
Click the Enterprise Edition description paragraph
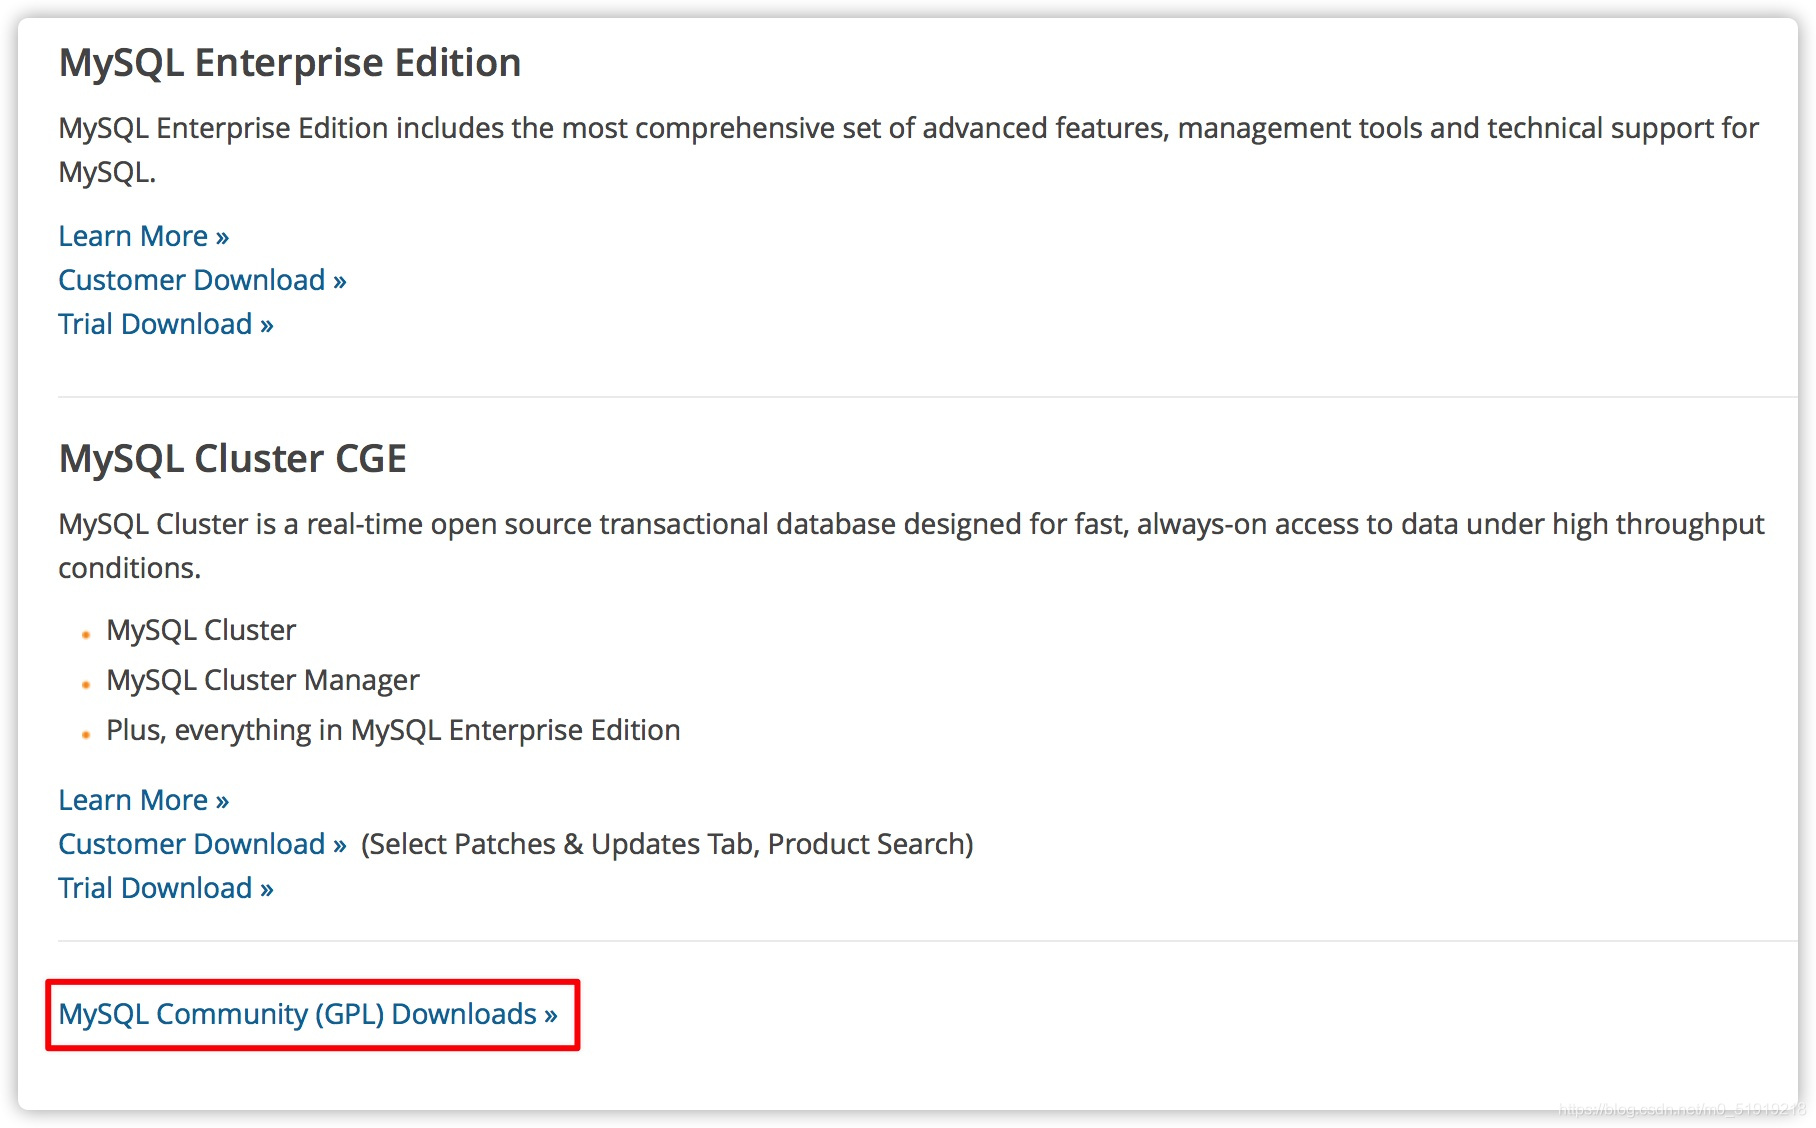[x=908, y=150]
